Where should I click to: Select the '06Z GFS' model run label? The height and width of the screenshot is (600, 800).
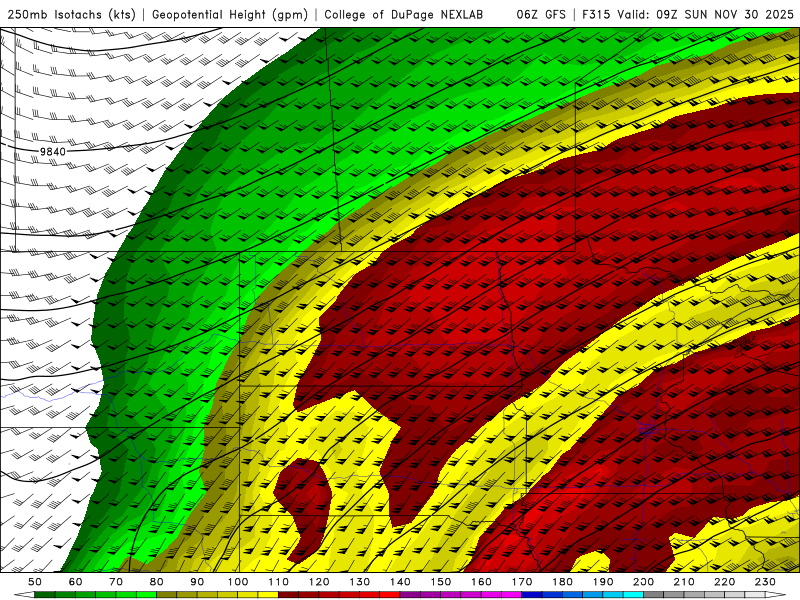pos(540,14)
